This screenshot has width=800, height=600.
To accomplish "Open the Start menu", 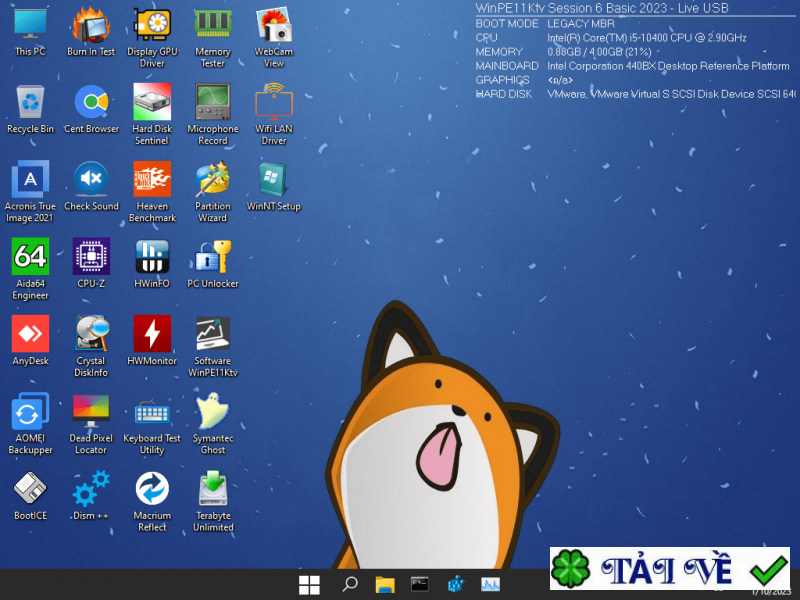I will pos(309,583).
